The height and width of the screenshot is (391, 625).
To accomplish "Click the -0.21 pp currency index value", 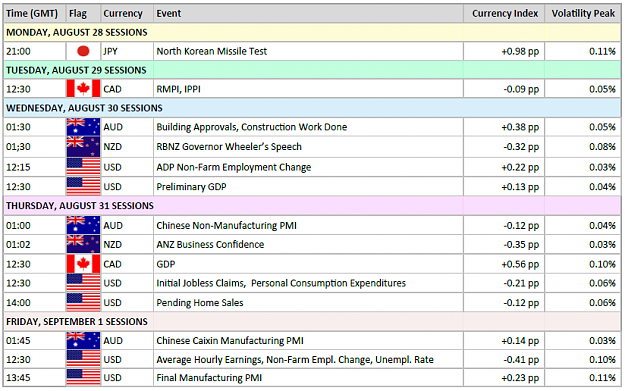I will [x=521, y=283].
